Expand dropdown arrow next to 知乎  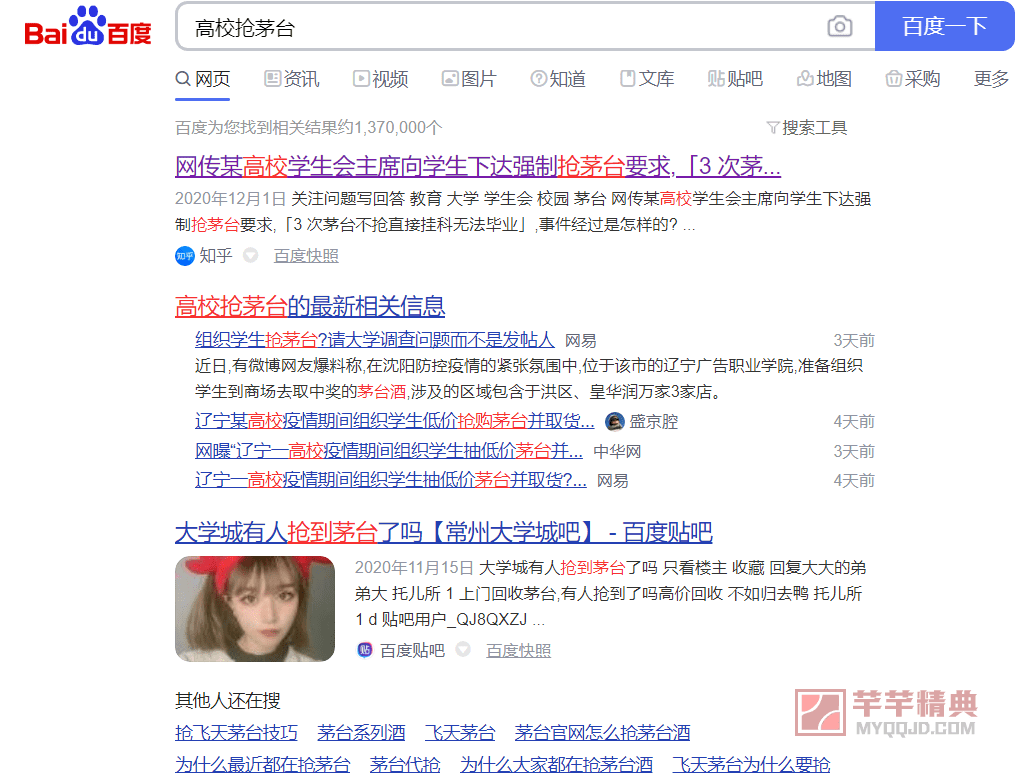(251, 256)
